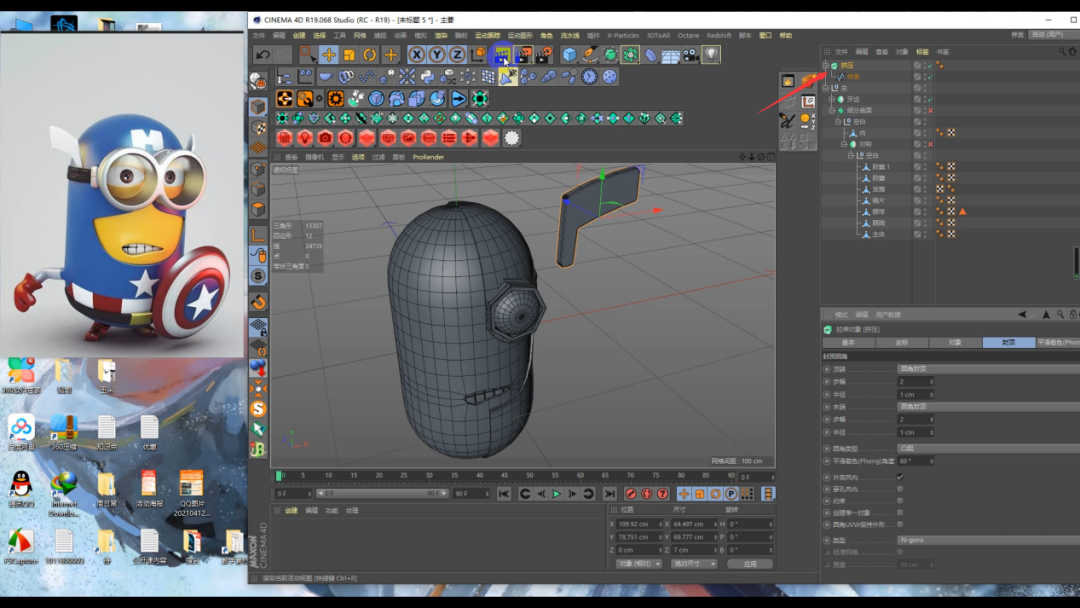The height and width of the screenshot is (608, 1080).
Task: Click the Camera object icon
Action: point(691,54)
